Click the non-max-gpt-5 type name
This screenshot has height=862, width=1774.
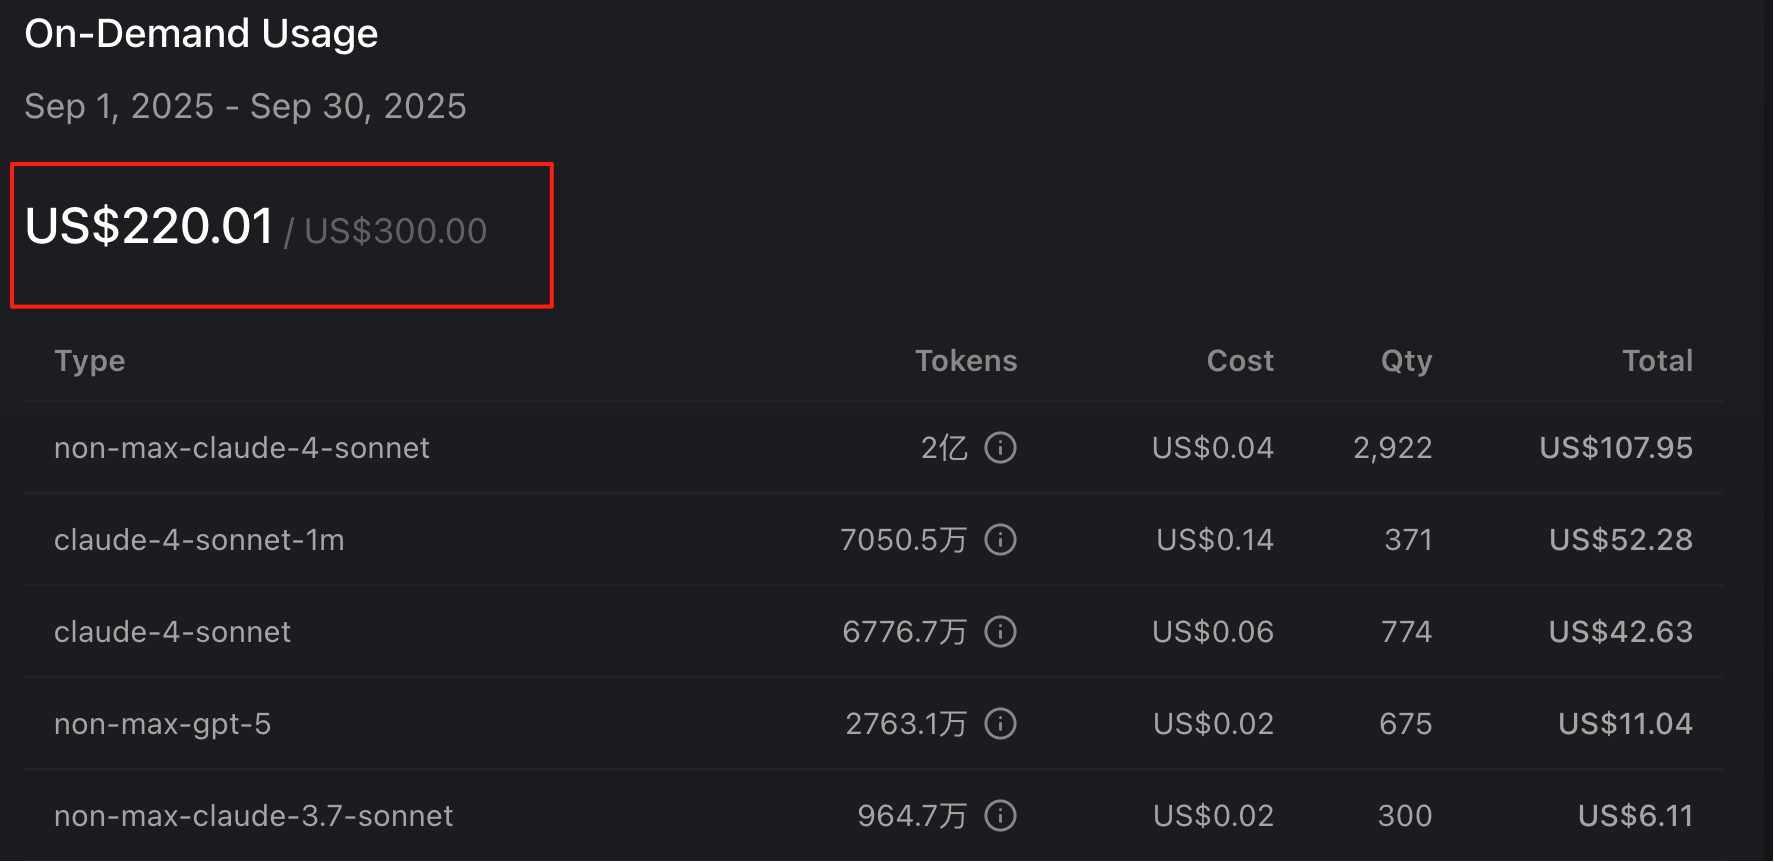[162, 724]
